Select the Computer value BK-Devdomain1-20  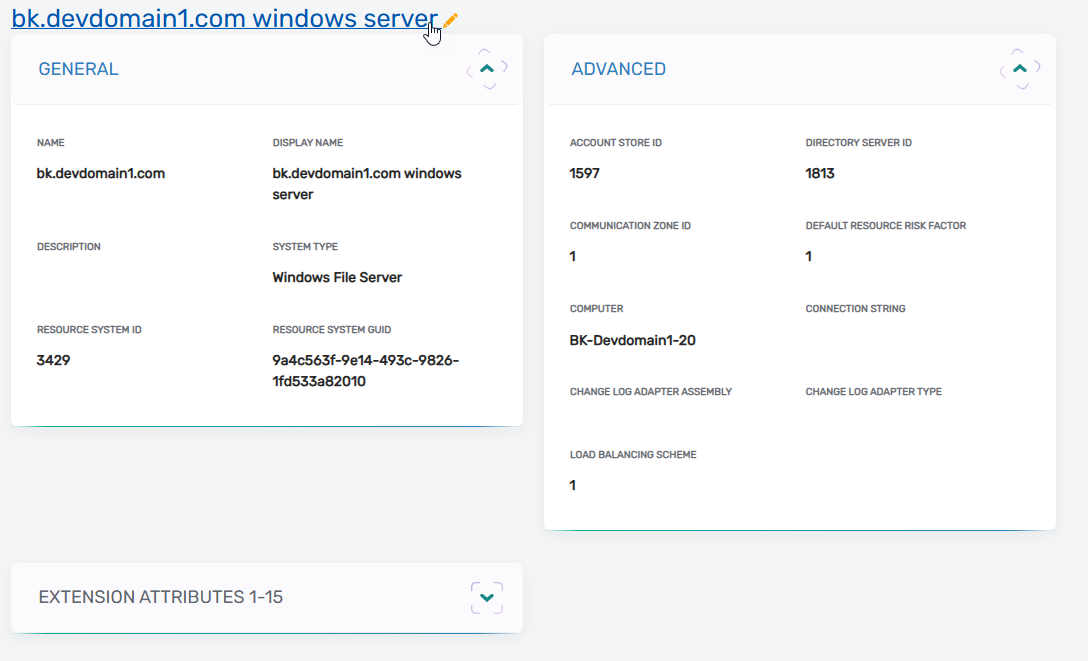click(632, 340)
